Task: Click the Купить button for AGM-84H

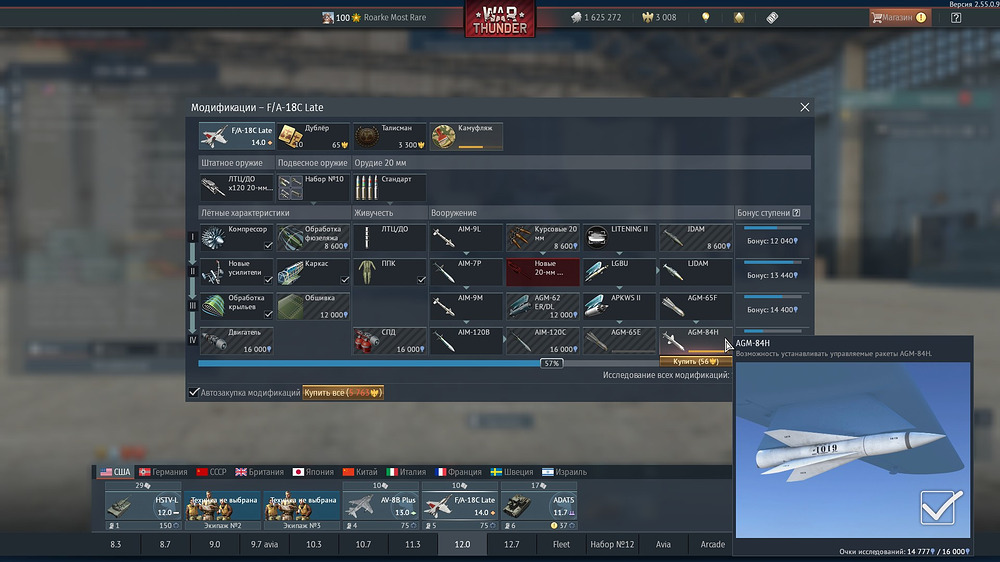Action: [x=695, y=361]
